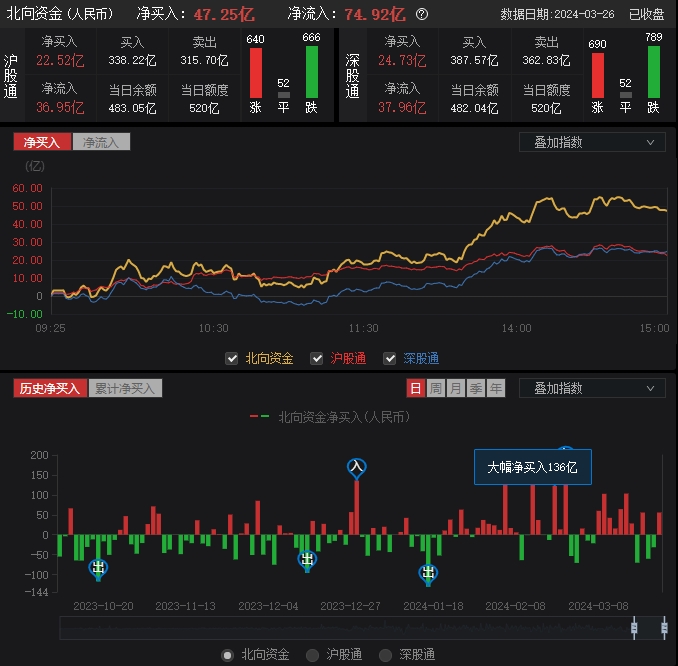Click the 沪股通 gray 平 bar showing 52
678x666 pixels.
point(284,95)
